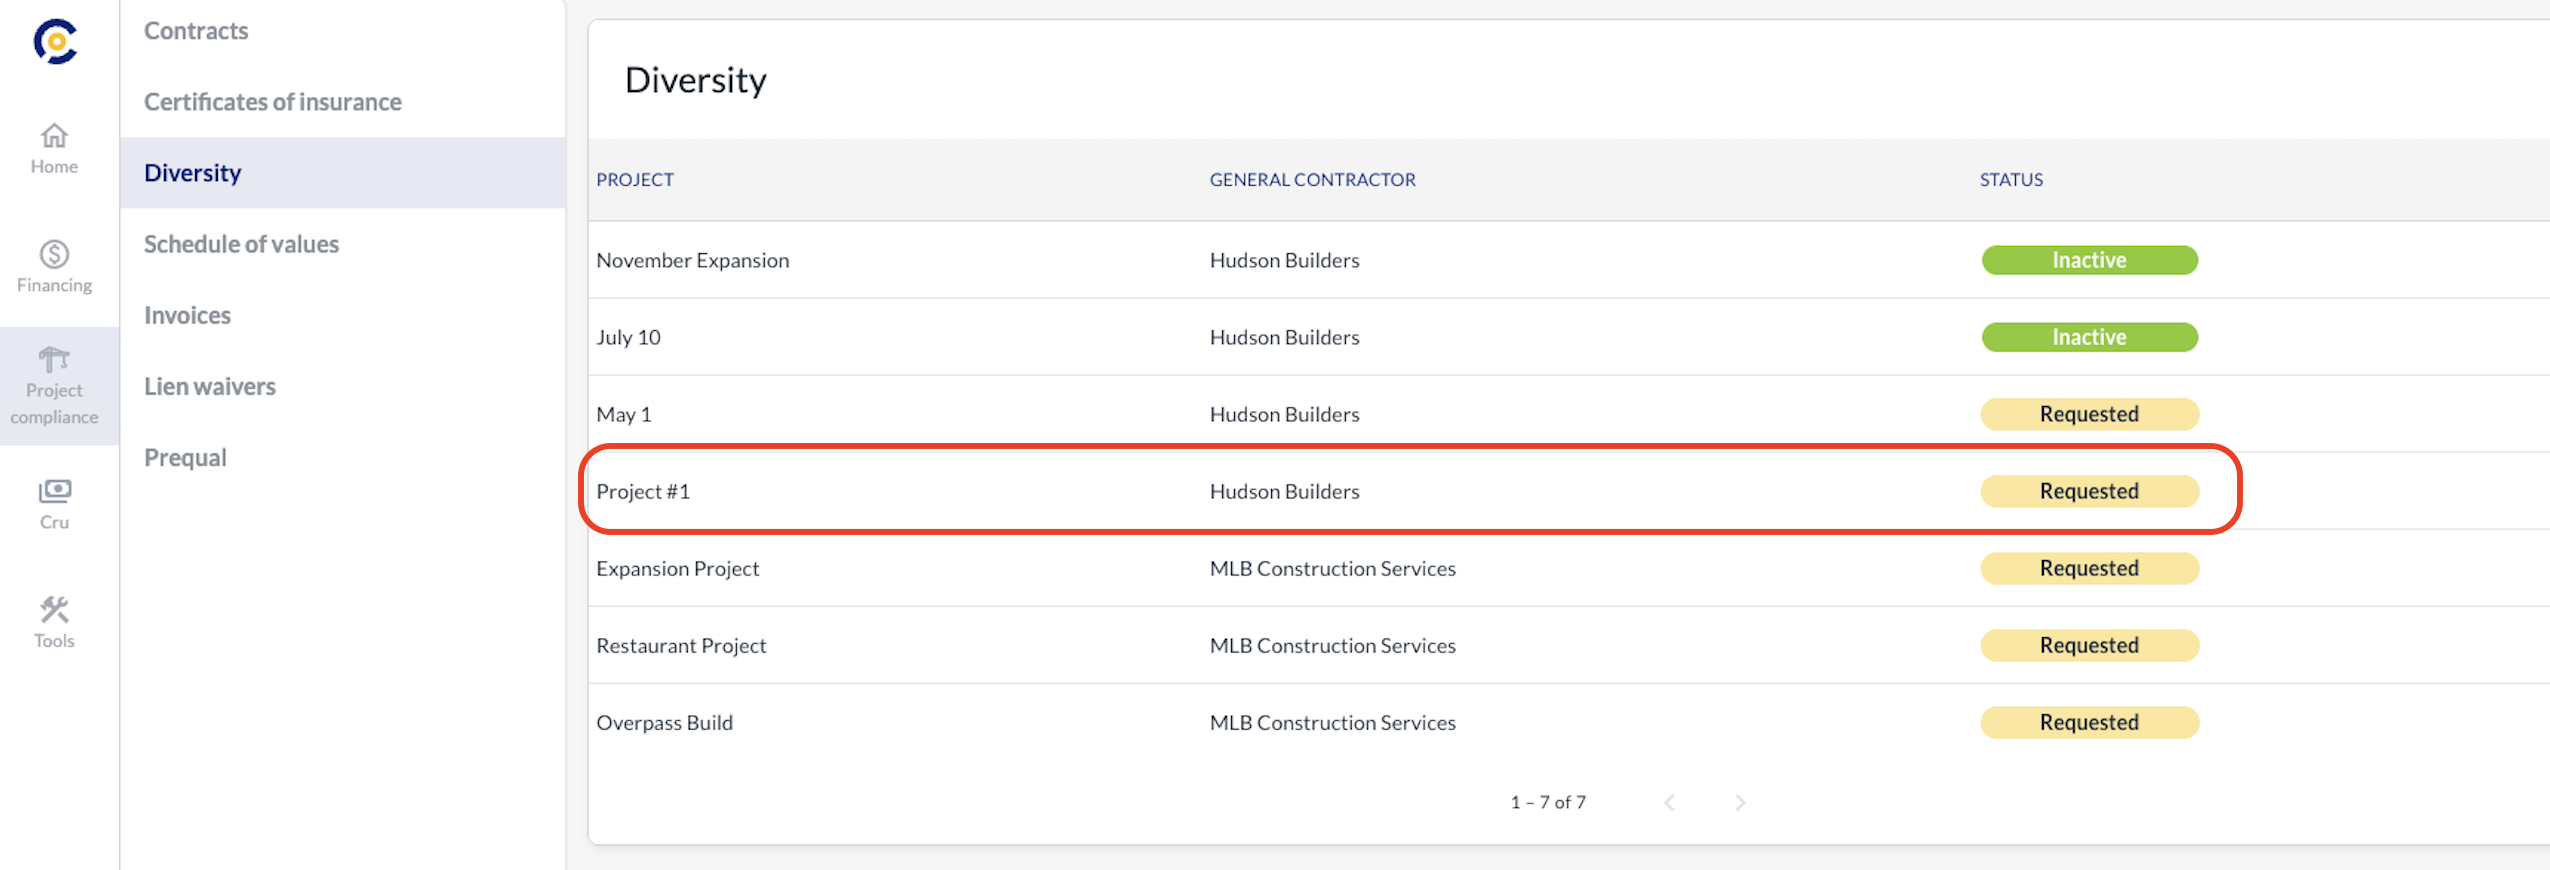
Task: Select the Project compliance crane icon
Action: tap(54, 360)
